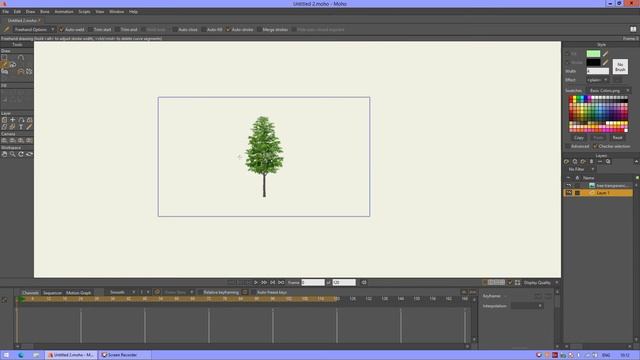Image resolution: width=640 pixels, height=360 pixels.
Task: Open the Display Quality dropdown
Action: click(540, 282)
